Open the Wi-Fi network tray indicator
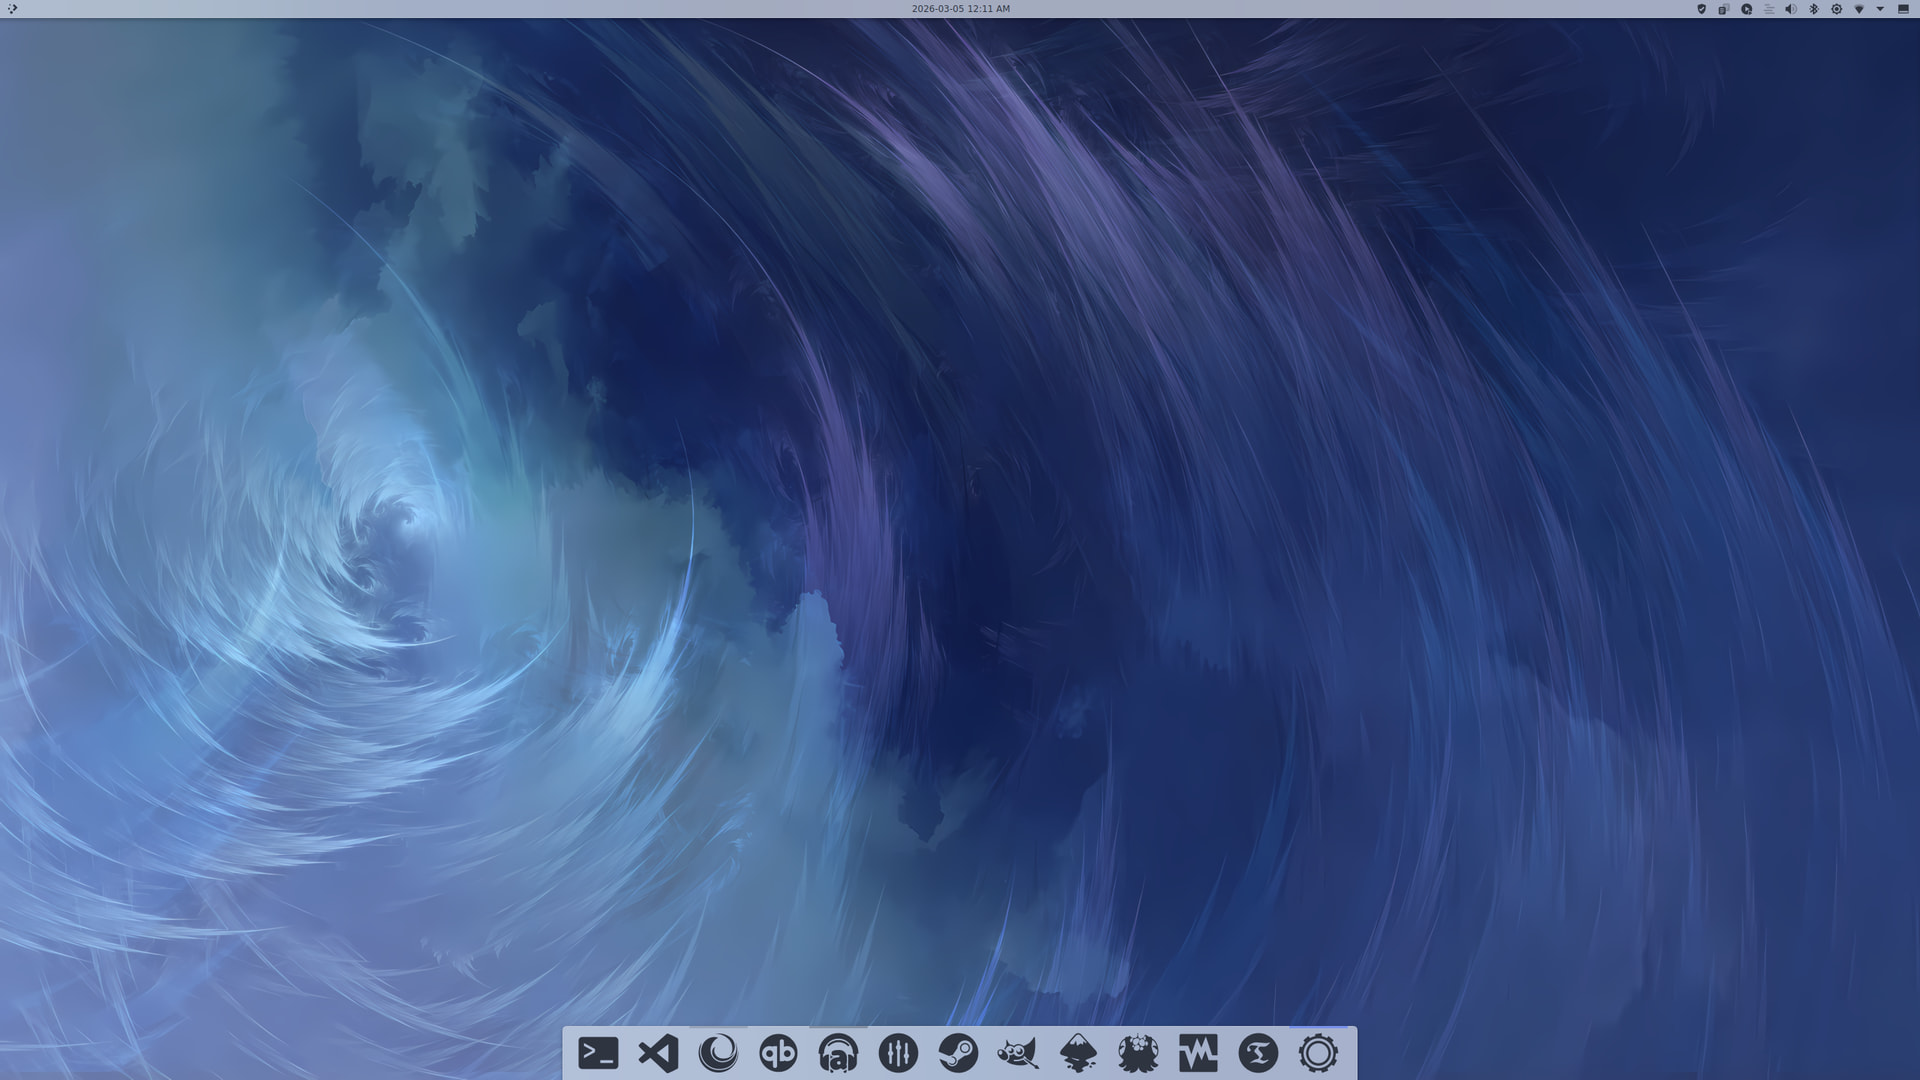Image resolution: width=1920 pixels, height=1080 pixels. click(1859, 9)
